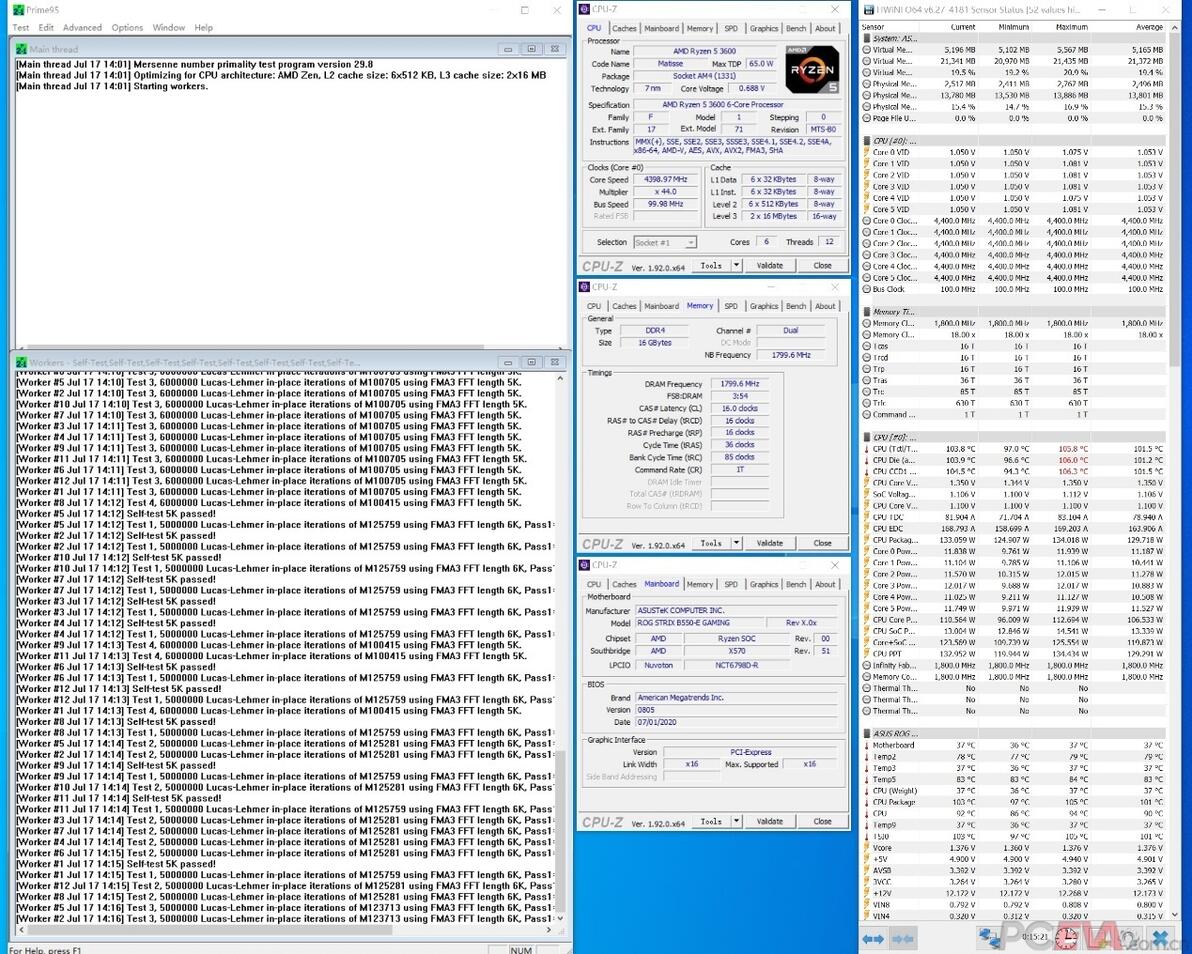Click the NUM indicator in Prime95 status bar
The image size is (1192, 954).
[x=521, y=949]
